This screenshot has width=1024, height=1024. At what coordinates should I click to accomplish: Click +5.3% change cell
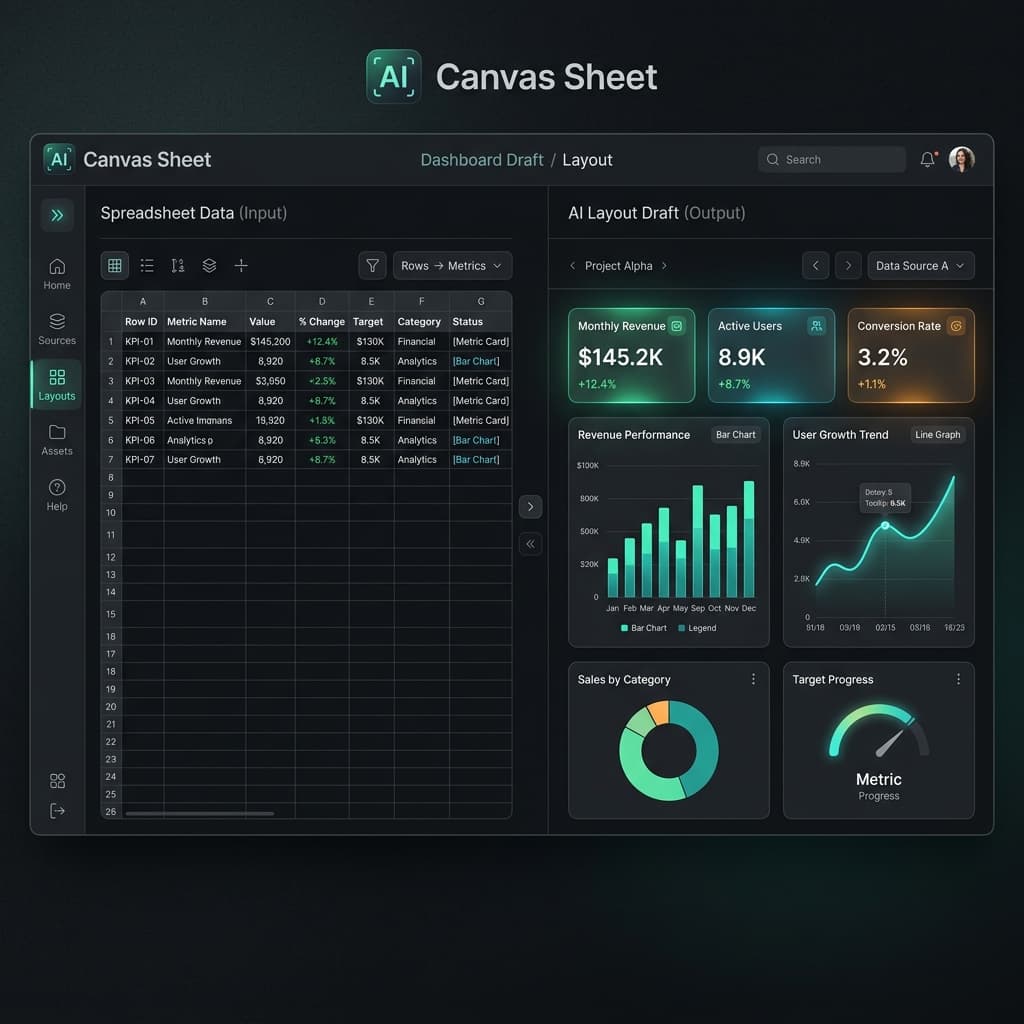[x=322, y=440]
